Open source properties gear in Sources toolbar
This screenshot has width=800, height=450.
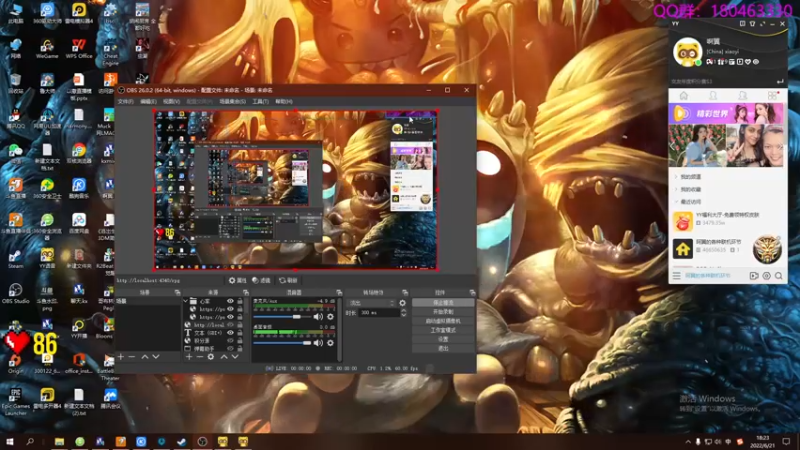[x=211, y=357]
